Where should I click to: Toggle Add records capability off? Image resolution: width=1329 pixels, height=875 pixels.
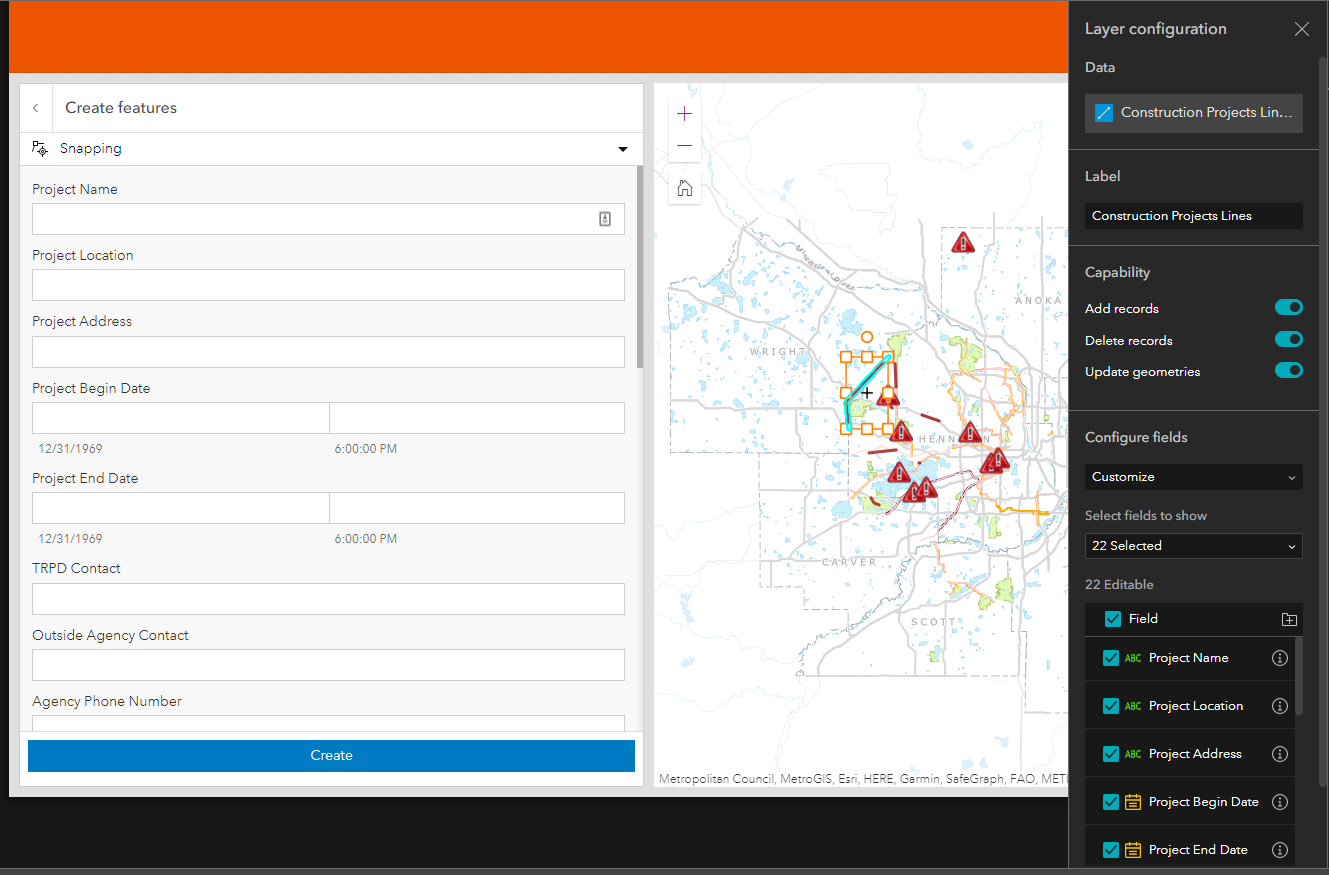pos(1289,308)
